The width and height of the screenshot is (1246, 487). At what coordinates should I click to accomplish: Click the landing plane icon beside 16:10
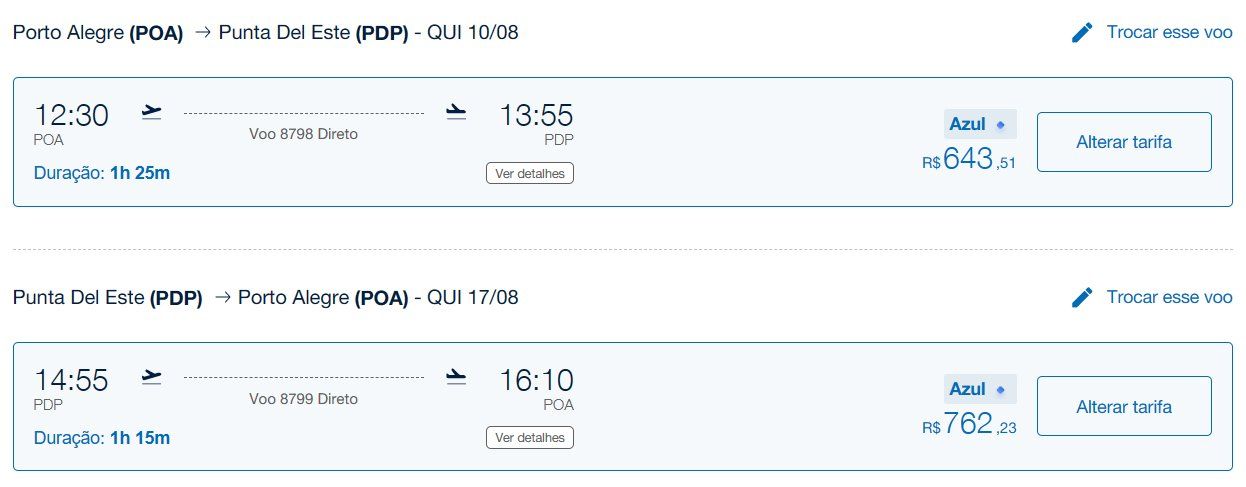click(456, 377)
